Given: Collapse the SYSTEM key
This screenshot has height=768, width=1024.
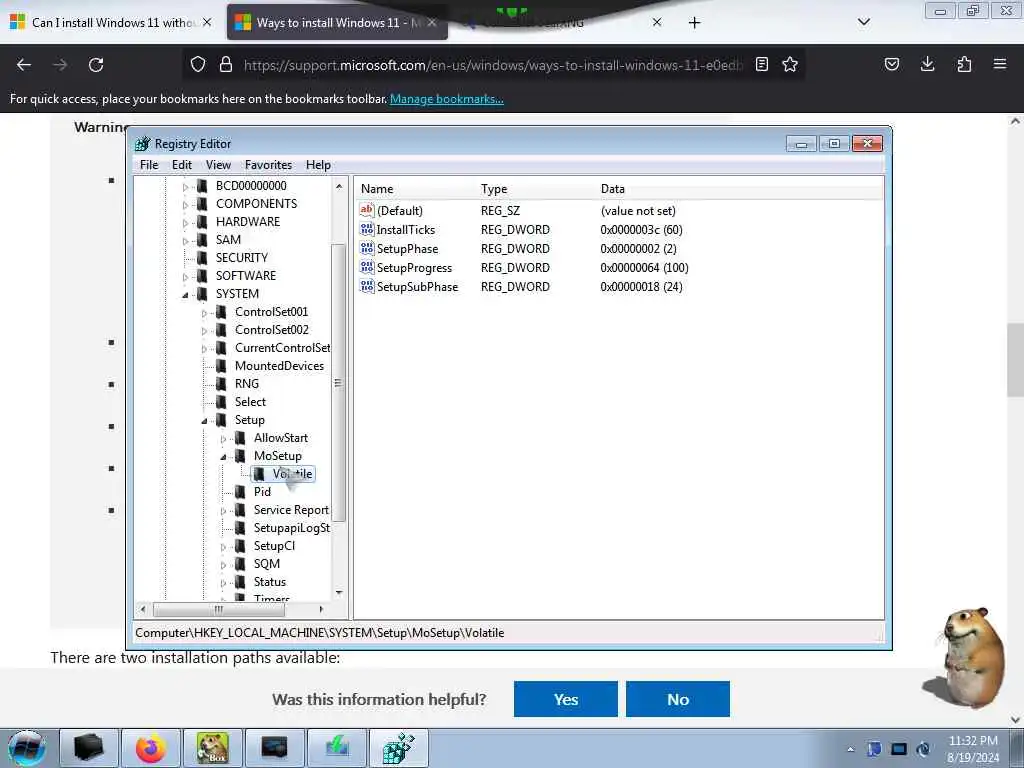Looking at the screenshot, I should pos(185,295).
